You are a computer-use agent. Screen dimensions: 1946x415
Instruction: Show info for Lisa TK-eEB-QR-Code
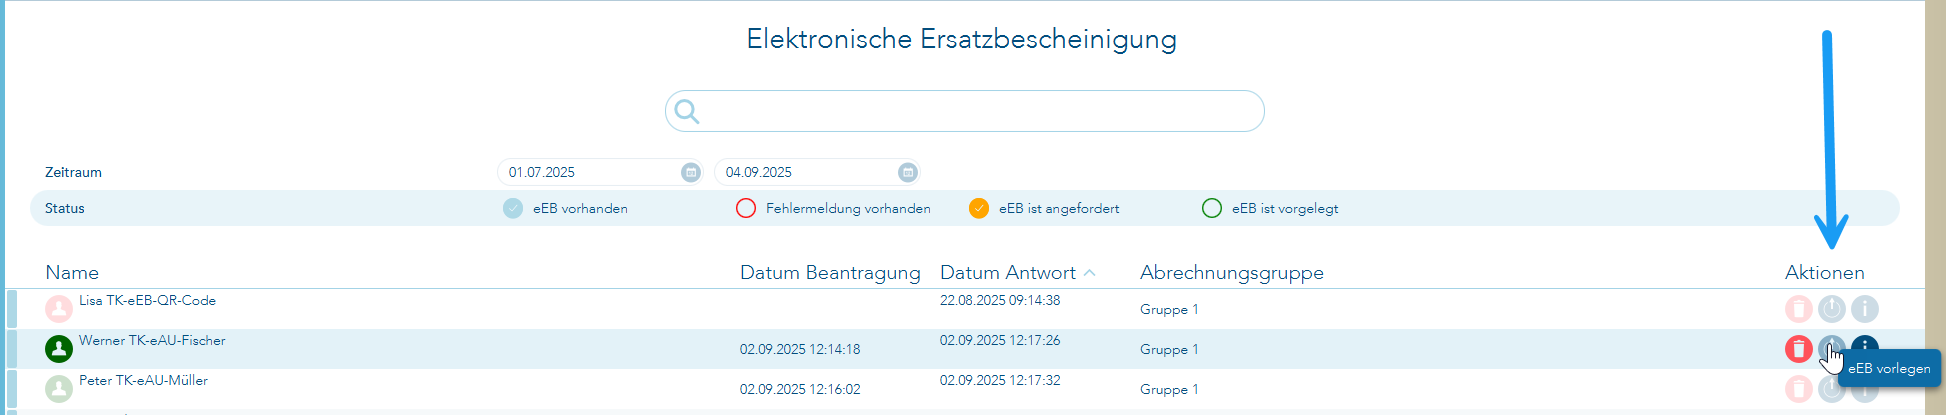(1865, 309)
